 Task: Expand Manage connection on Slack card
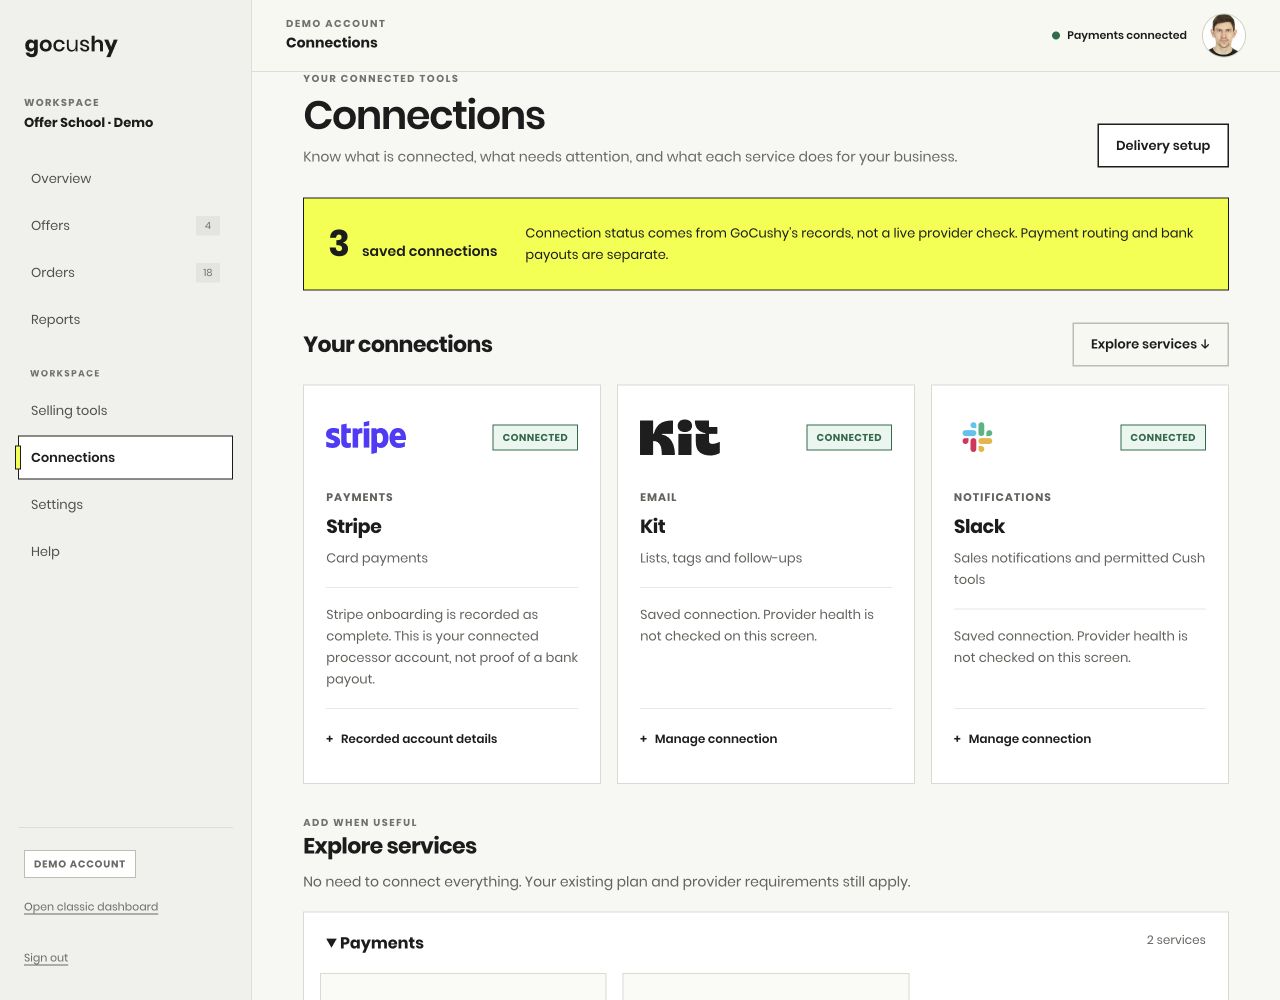(1022, 739)
